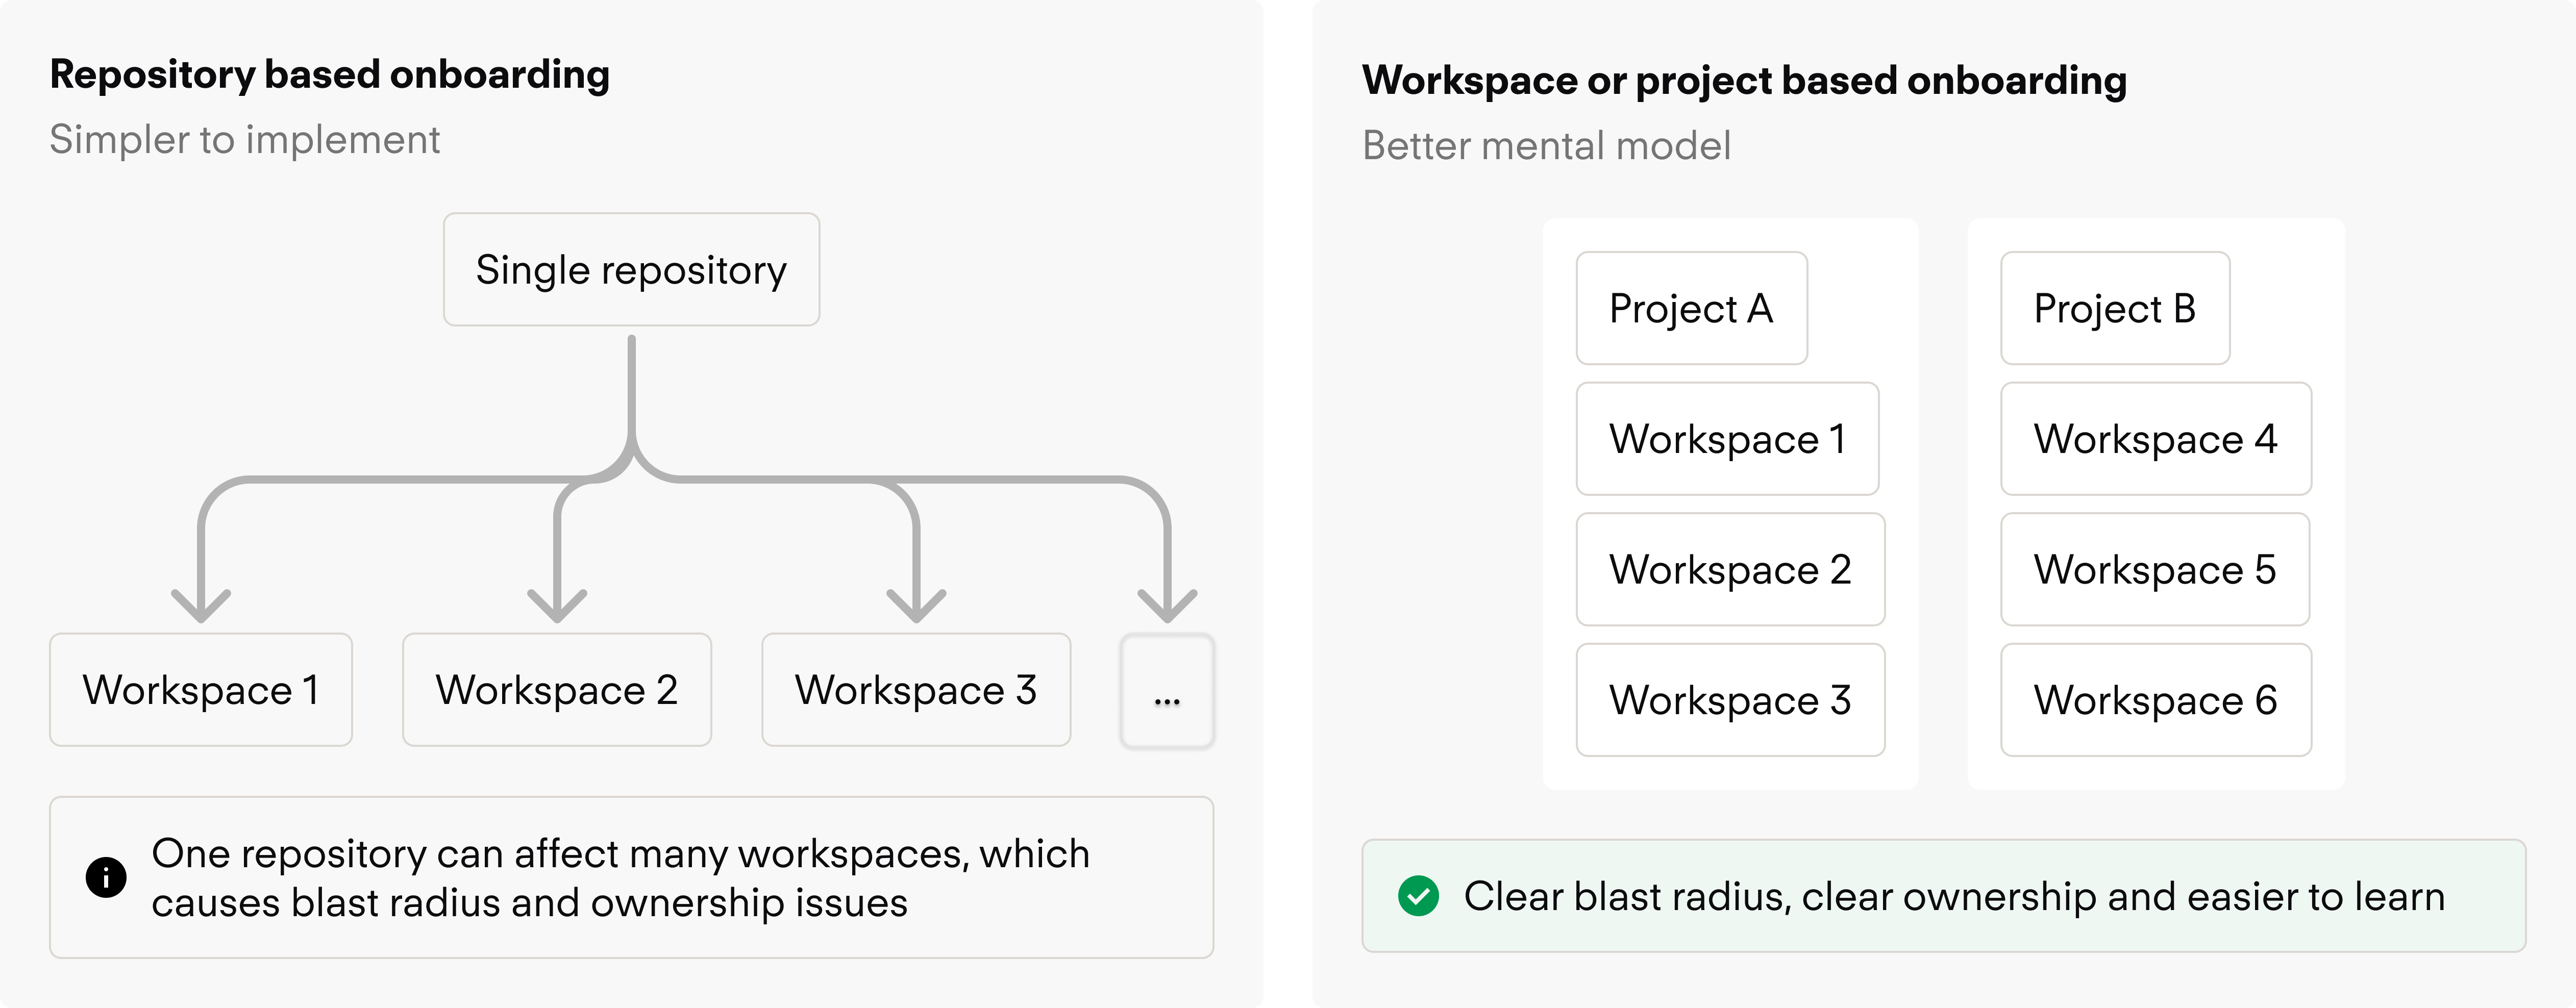Click the Workspace or project based onboarding heading
The width and height of the screenshot is (2576, 1008).
[1744, 80]
